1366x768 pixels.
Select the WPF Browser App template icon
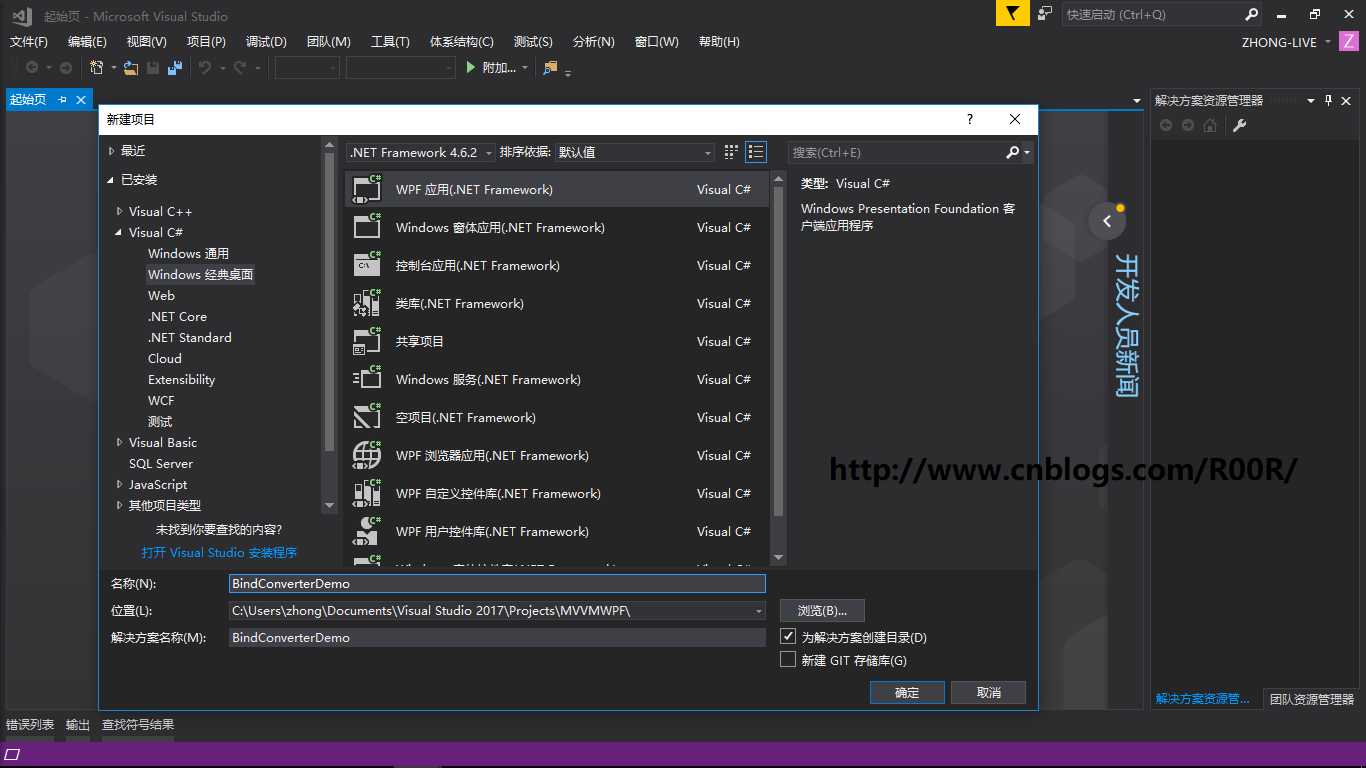(x=367, y=455)
